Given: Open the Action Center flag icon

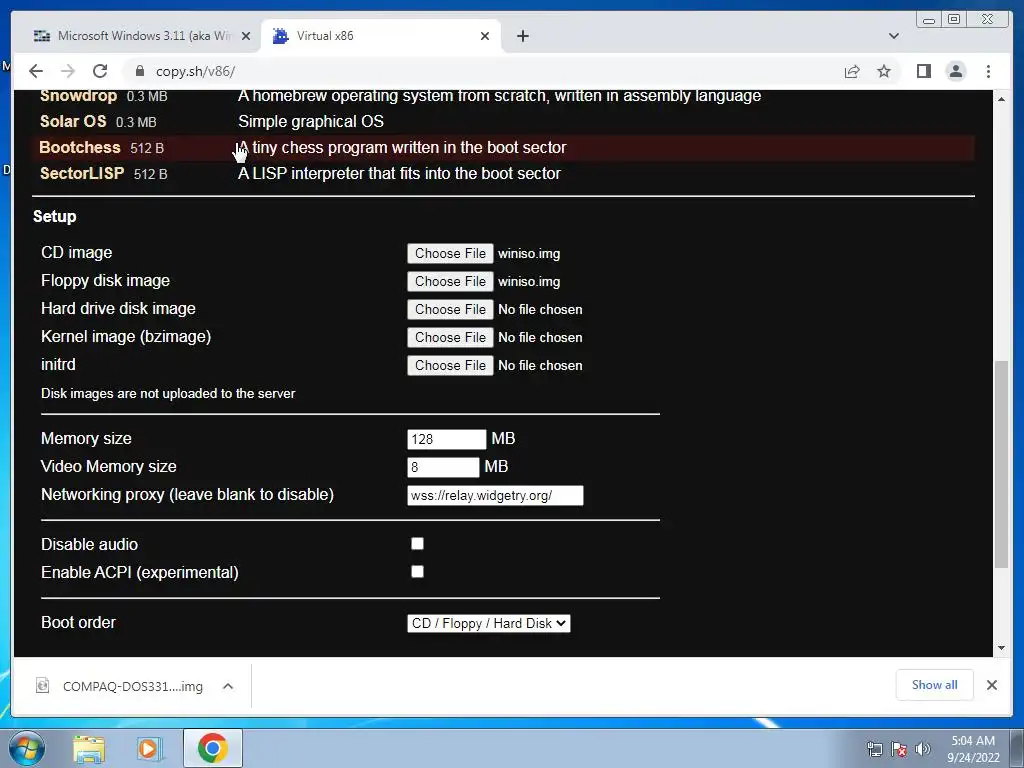Looking at the screenshot, I should coord(899,750).
